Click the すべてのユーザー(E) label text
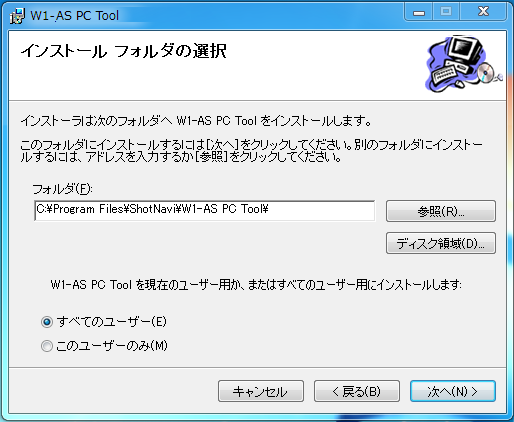Screen dimensions: 514x422 111,322
